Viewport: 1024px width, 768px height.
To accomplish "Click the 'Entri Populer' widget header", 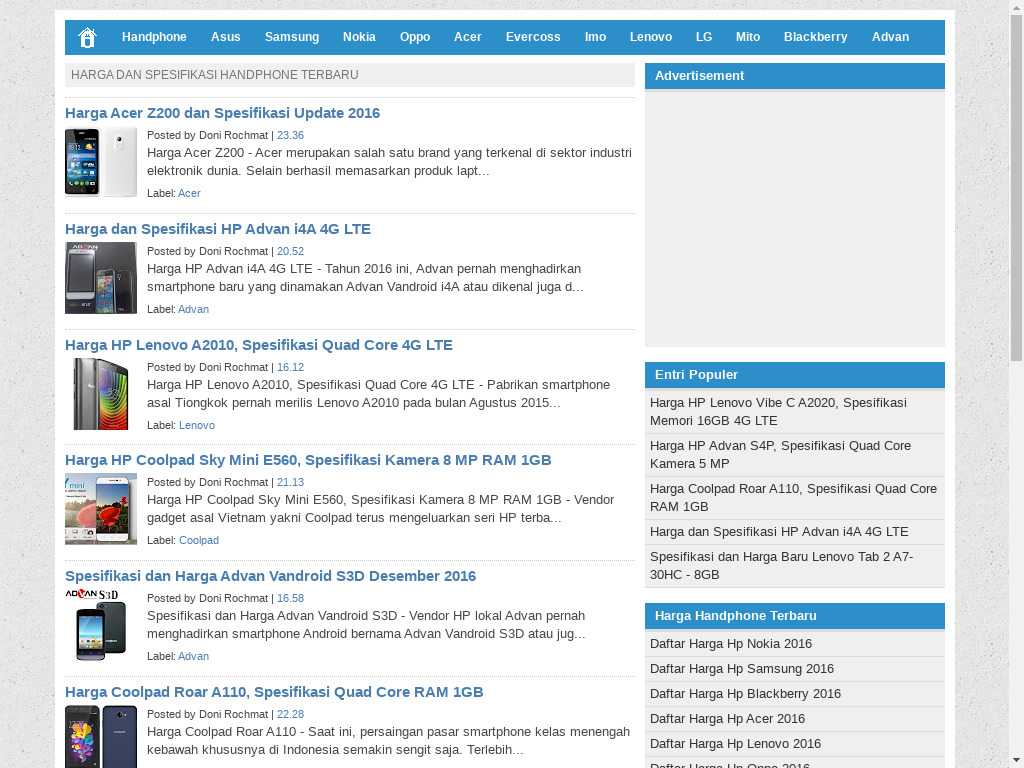I will (794, 375).
